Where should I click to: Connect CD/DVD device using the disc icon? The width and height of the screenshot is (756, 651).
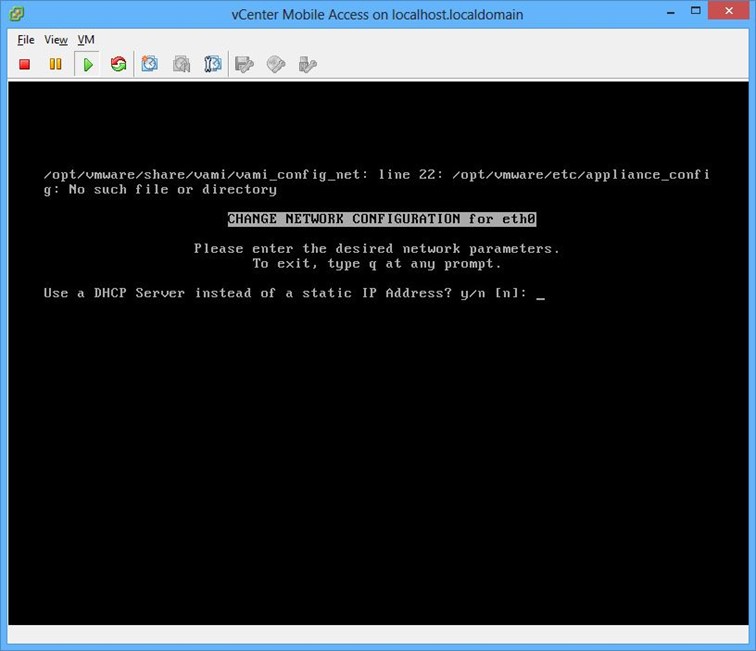(x=276, y=64)
